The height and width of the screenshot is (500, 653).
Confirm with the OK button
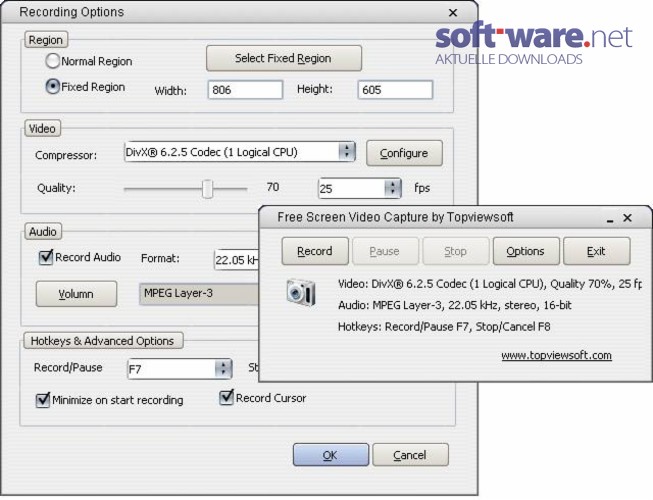point(331,455)
